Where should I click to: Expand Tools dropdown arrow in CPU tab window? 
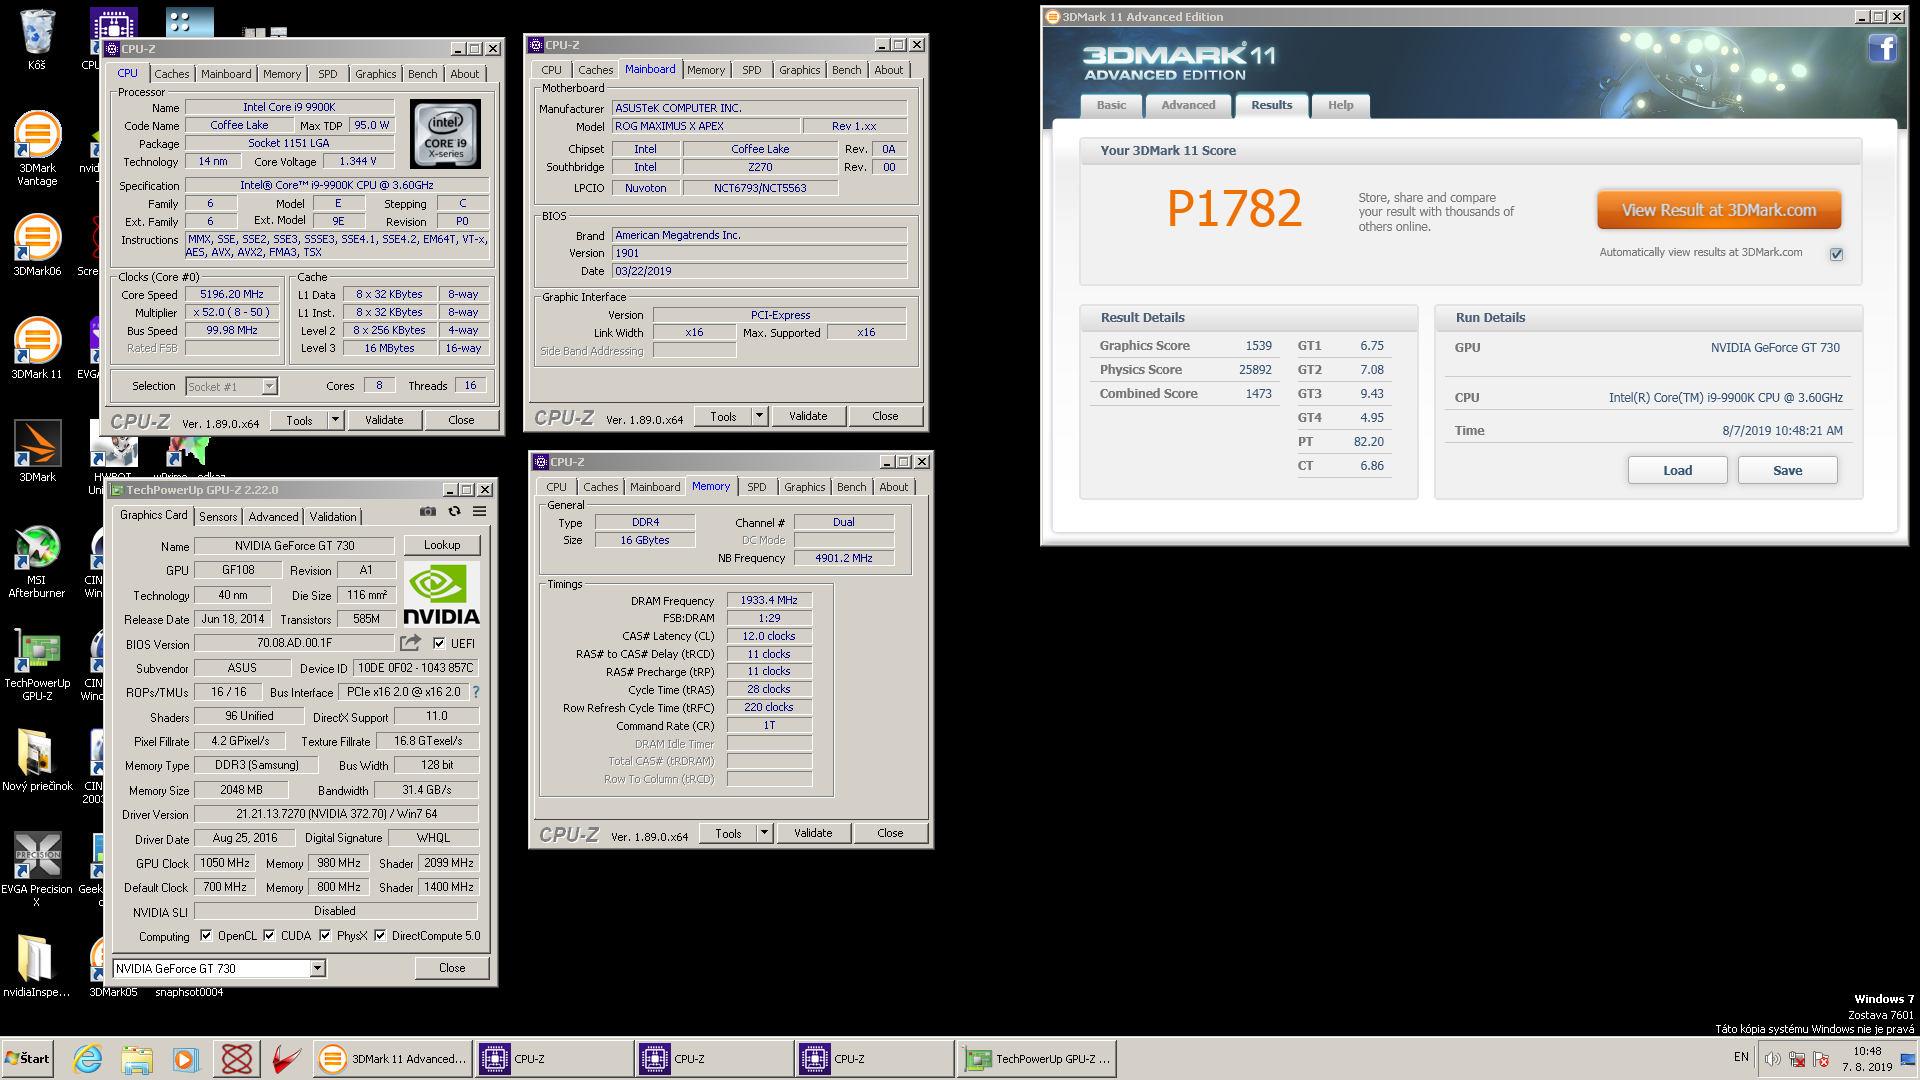pos(335,420)
